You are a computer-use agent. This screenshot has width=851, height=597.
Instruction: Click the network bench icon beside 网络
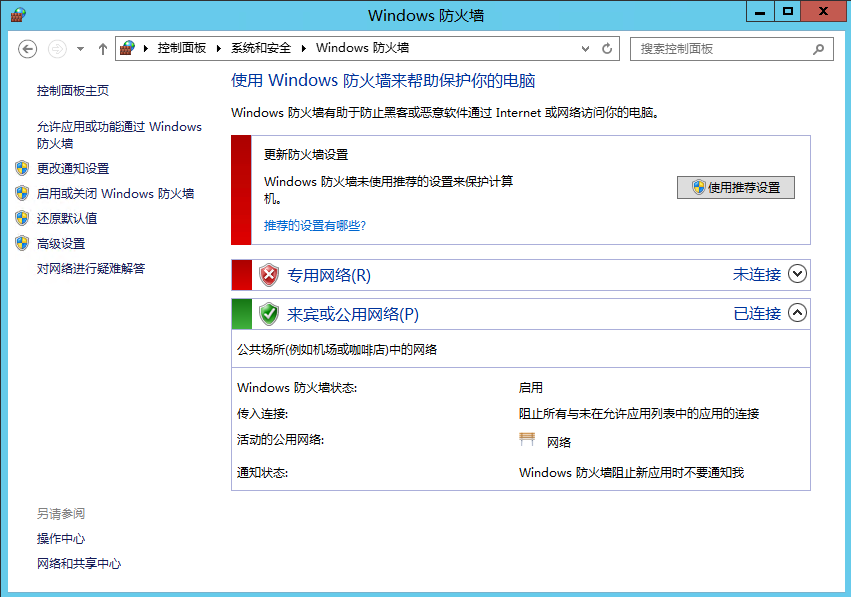[528, 441]
